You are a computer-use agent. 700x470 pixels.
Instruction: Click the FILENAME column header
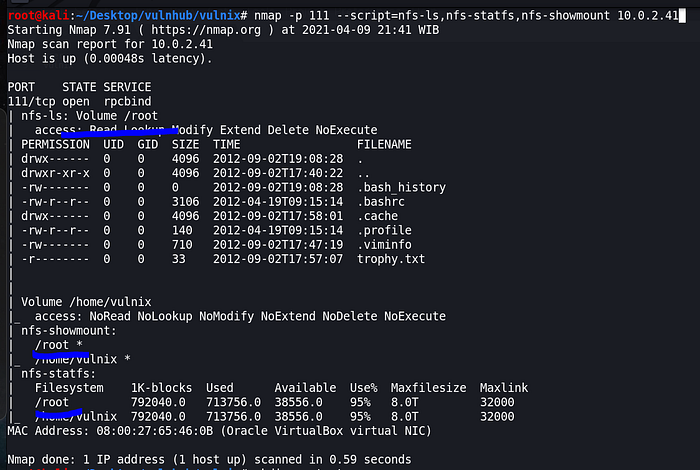pos(384,144)
